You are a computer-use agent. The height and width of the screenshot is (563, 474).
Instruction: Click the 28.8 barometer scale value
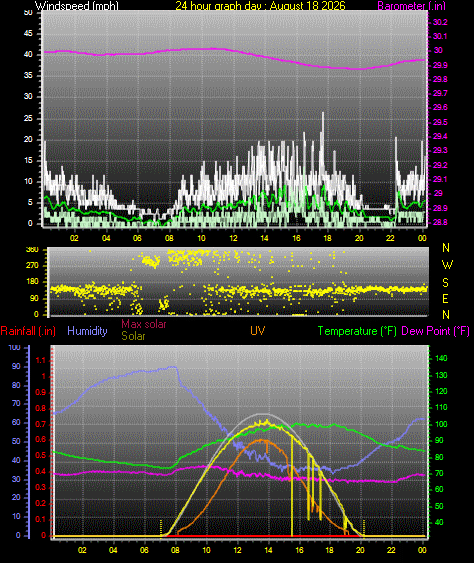point(440,222)
